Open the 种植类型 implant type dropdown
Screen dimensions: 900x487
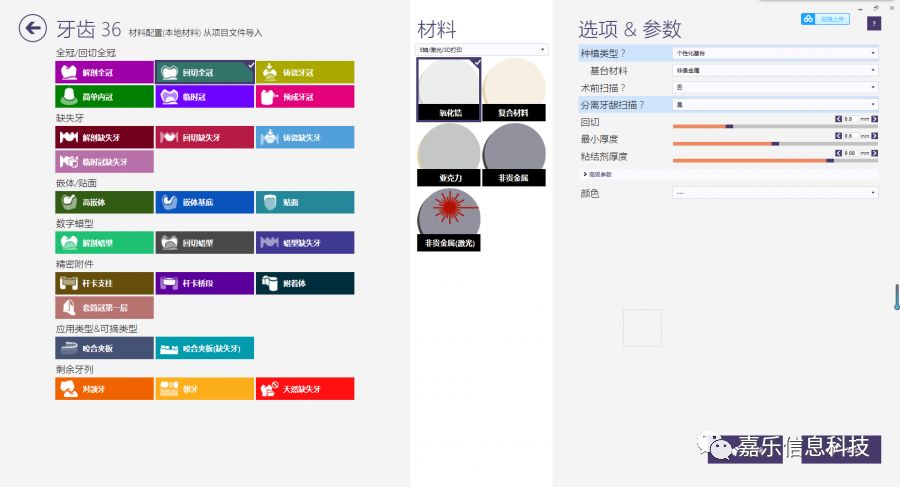775,53
